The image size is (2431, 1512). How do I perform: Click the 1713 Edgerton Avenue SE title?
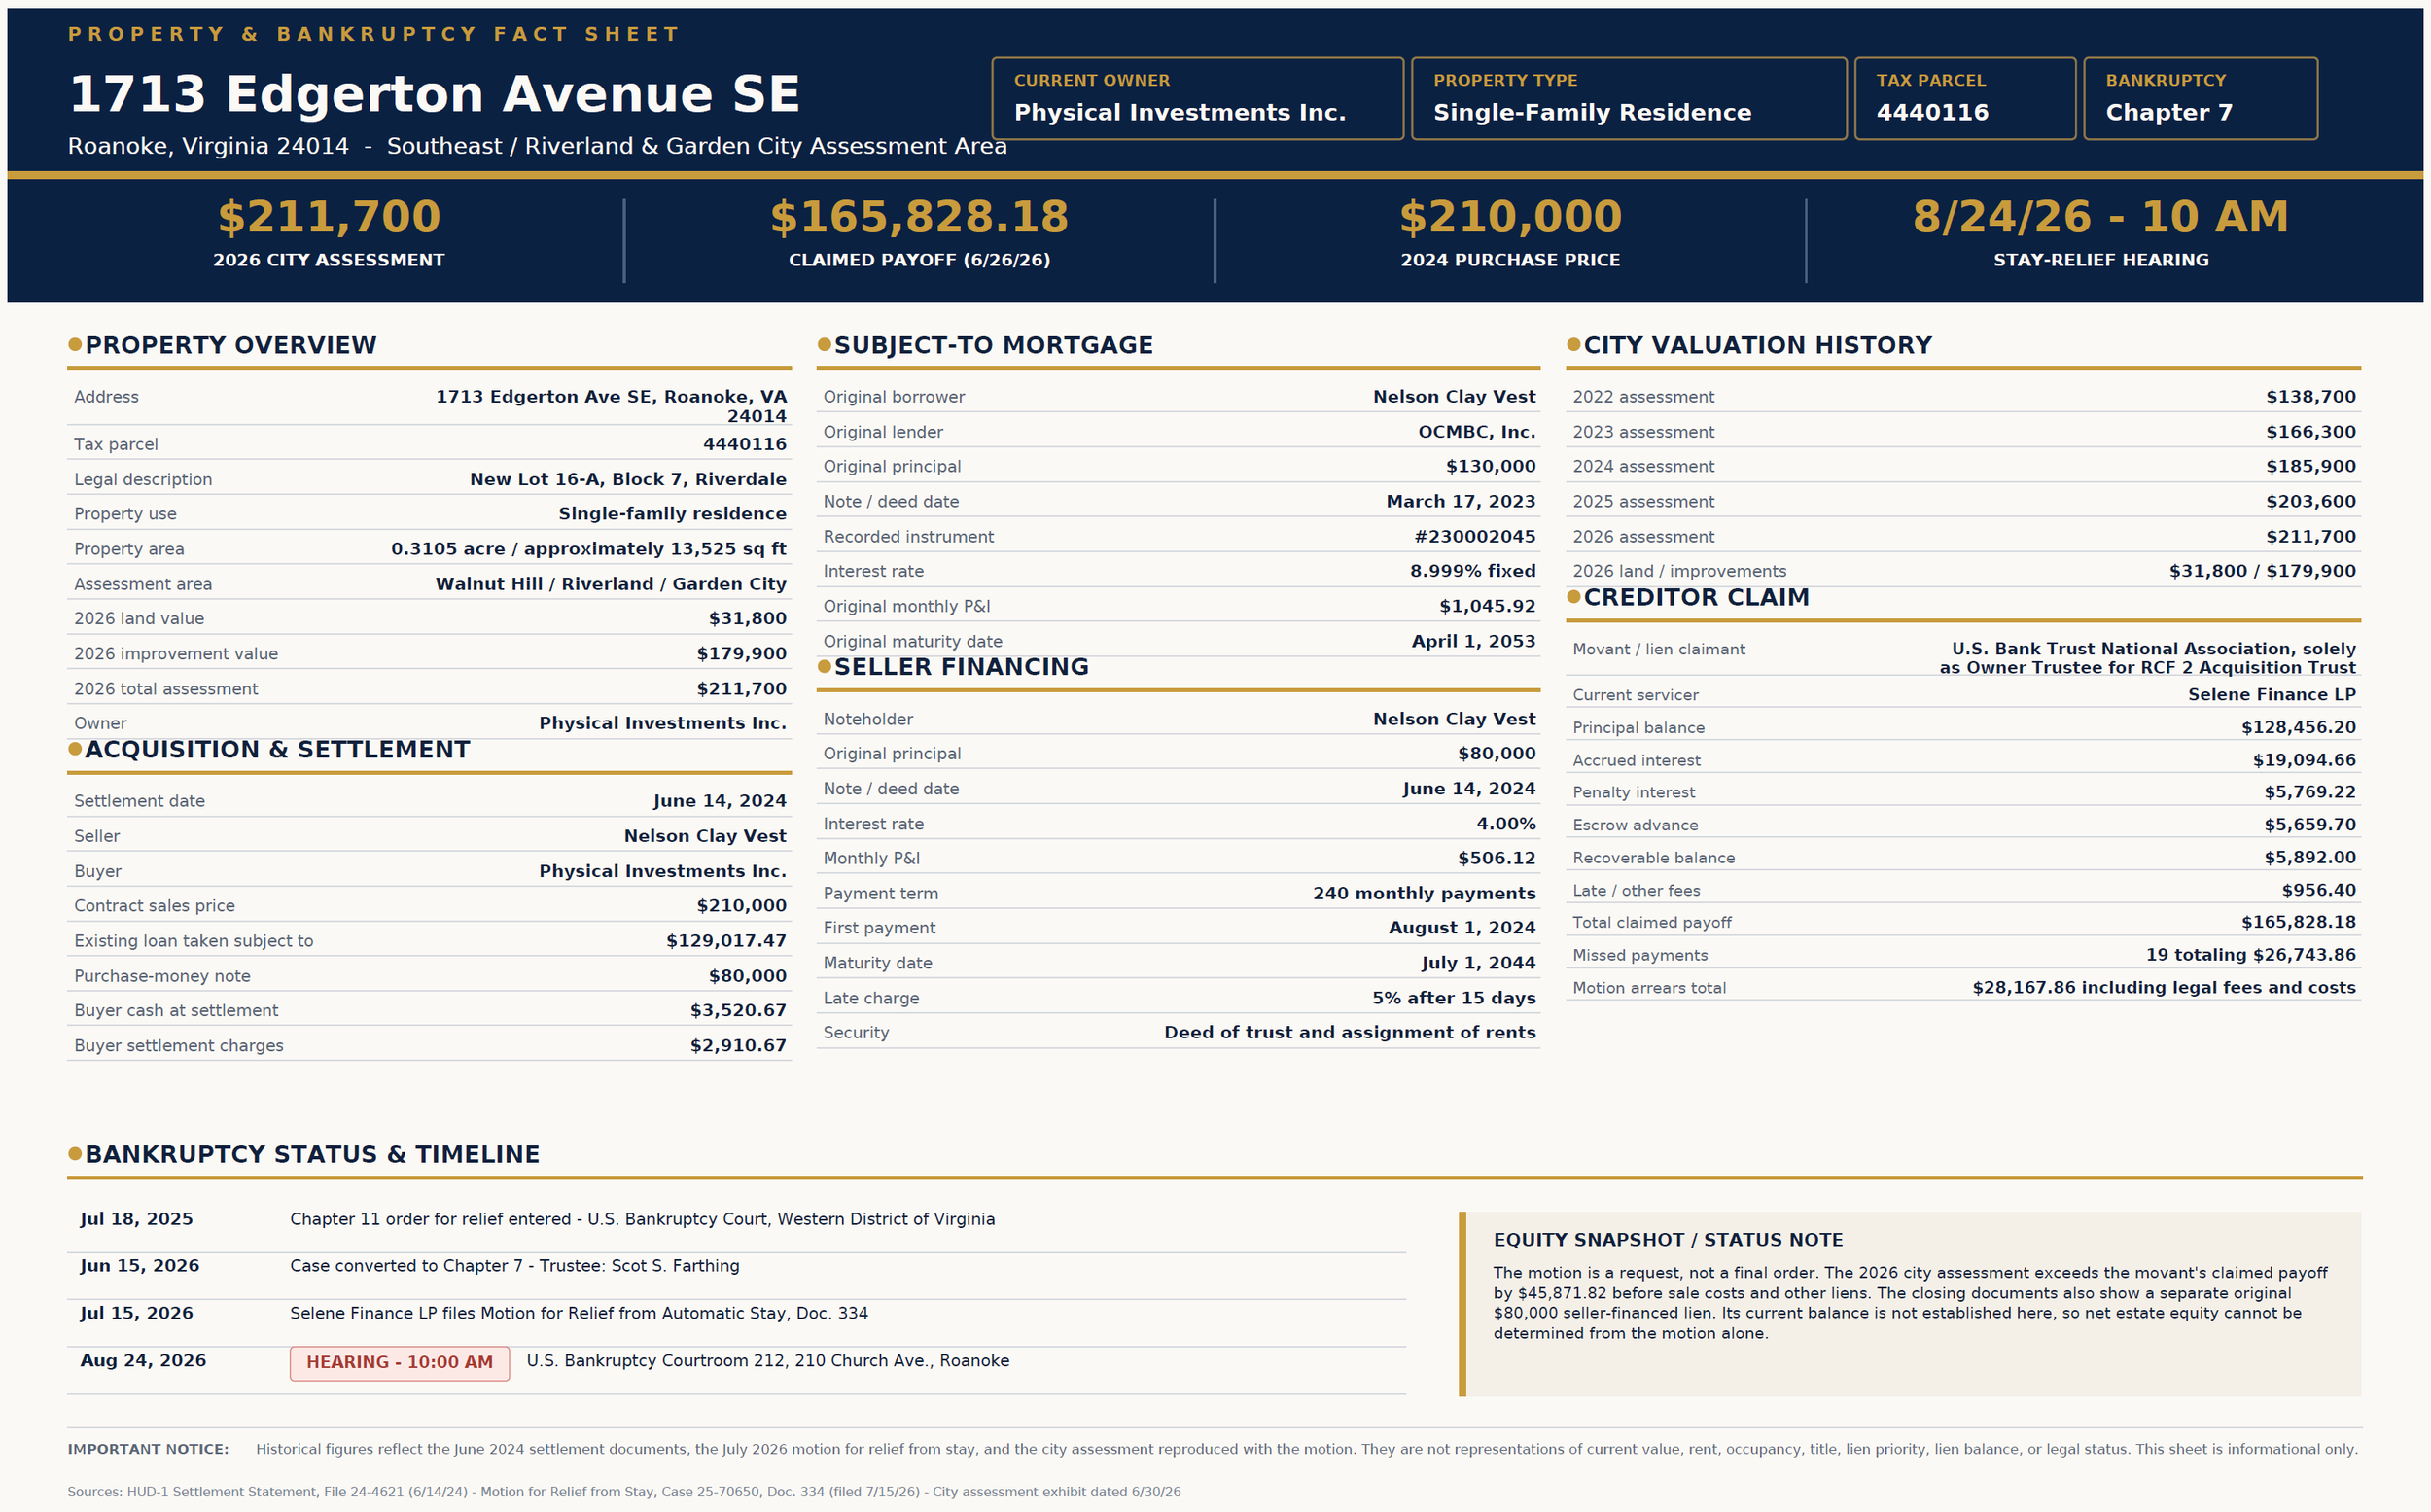click(434, 94)
